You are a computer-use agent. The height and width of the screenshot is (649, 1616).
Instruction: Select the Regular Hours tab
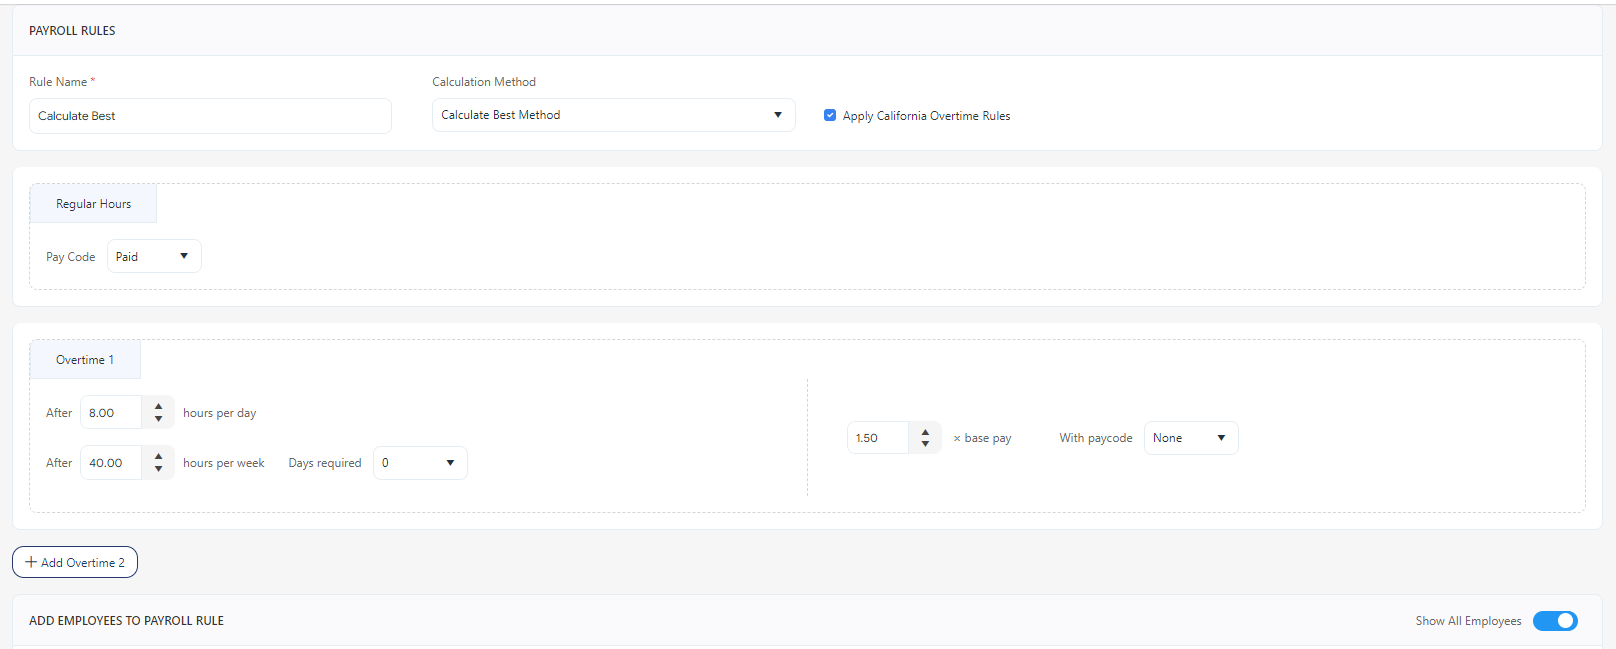pos(93,204)
